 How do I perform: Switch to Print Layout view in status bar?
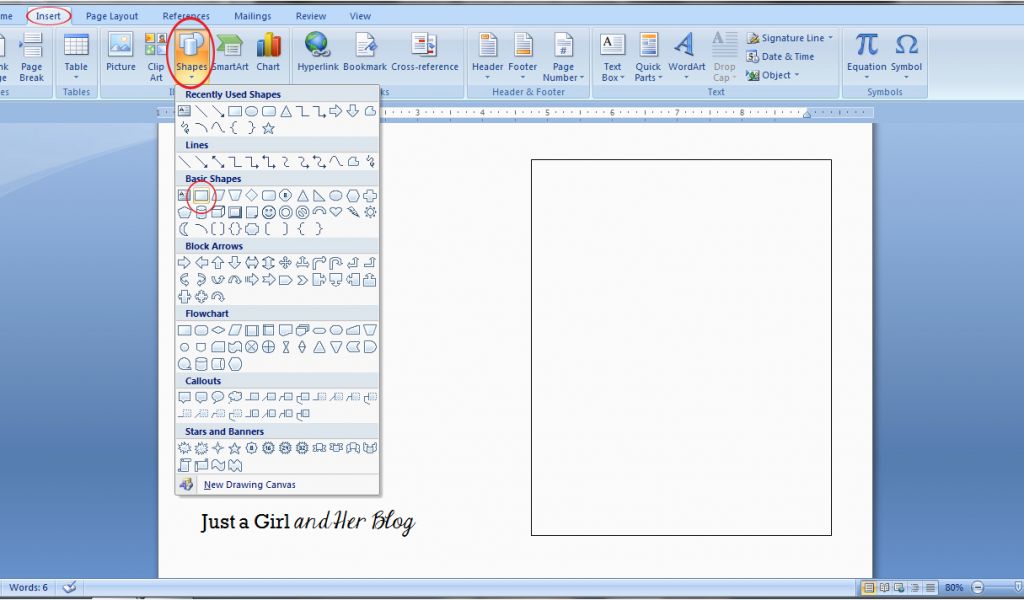click(868, 587)
